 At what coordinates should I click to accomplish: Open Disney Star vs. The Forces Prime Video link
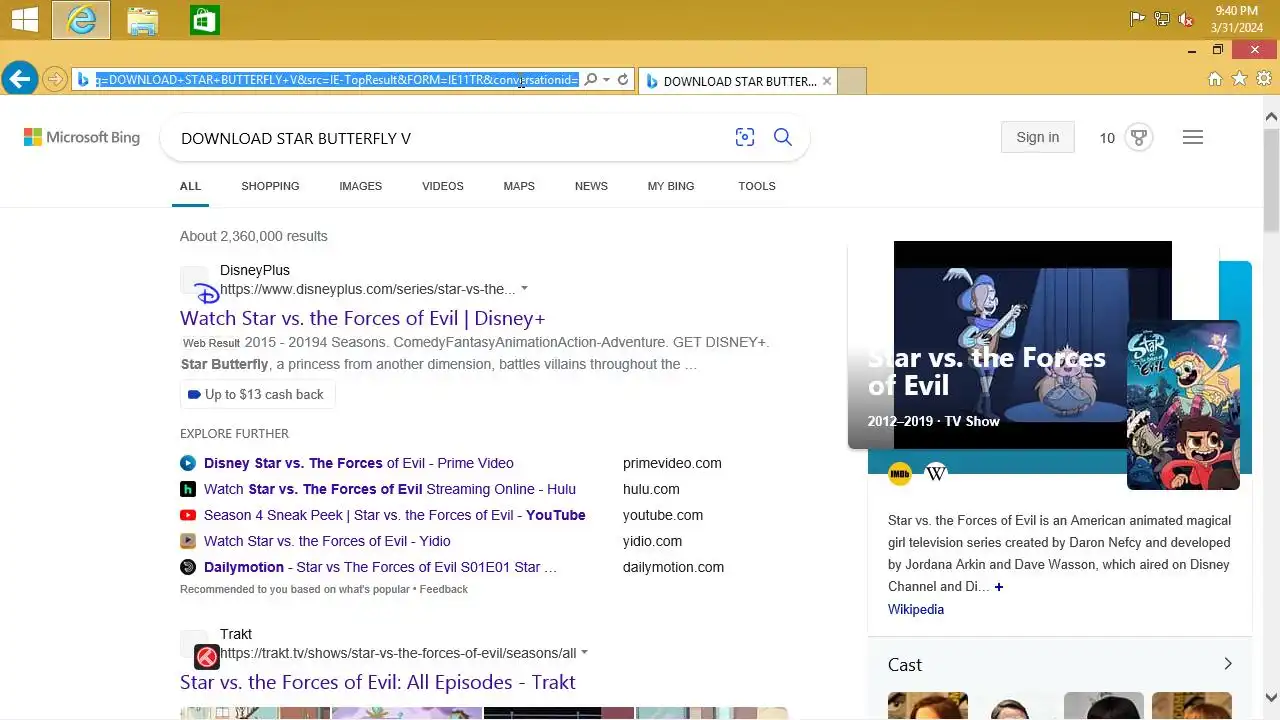pyautogui.click(x=359, y=463)
